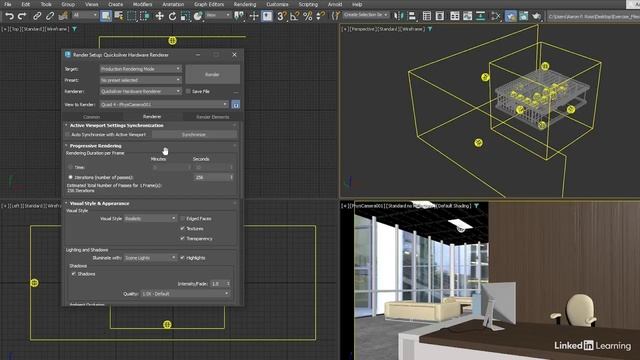The image size is (640, 360).
Task: Select the Time radio button
Action: tap(70, 167)
